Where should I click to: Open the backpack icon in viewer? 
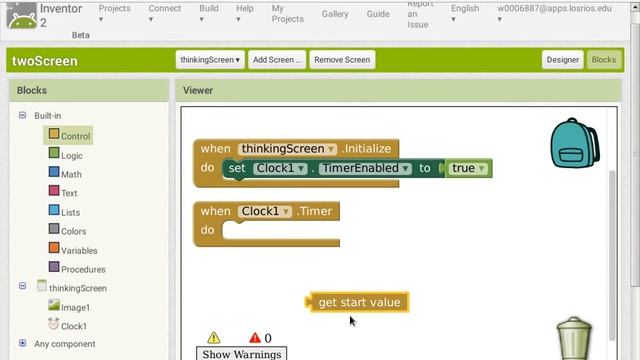click(575, 143)
